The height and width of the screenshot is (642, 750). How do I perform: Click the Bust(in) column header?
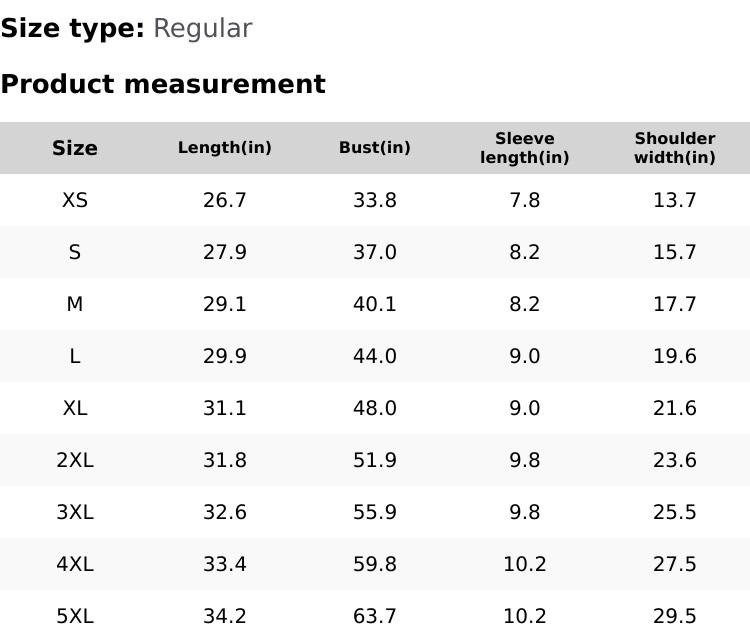375,148
